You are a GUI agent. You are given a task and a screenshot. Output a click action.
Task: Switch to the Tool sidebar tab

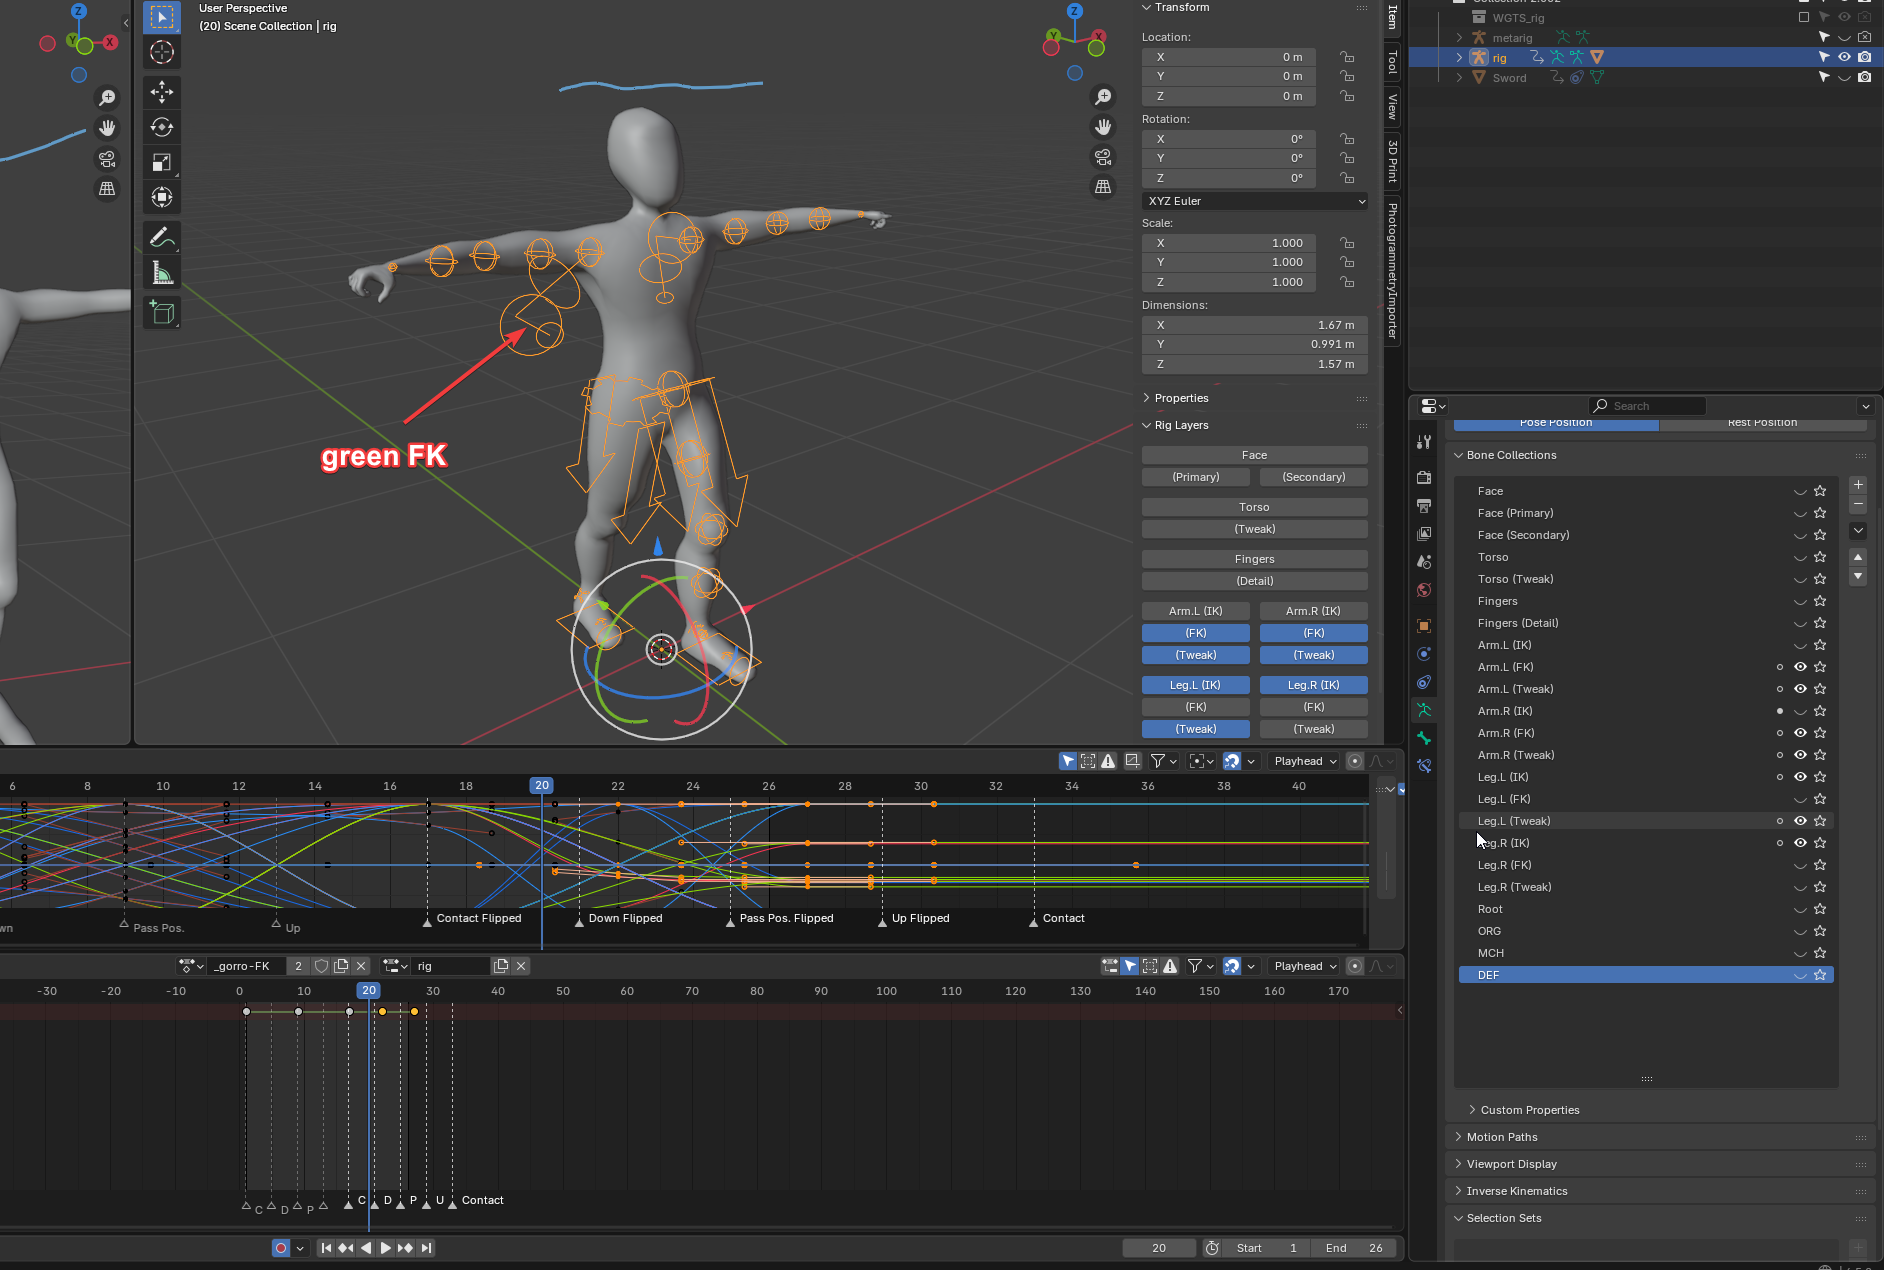(x=1392, y=62)
